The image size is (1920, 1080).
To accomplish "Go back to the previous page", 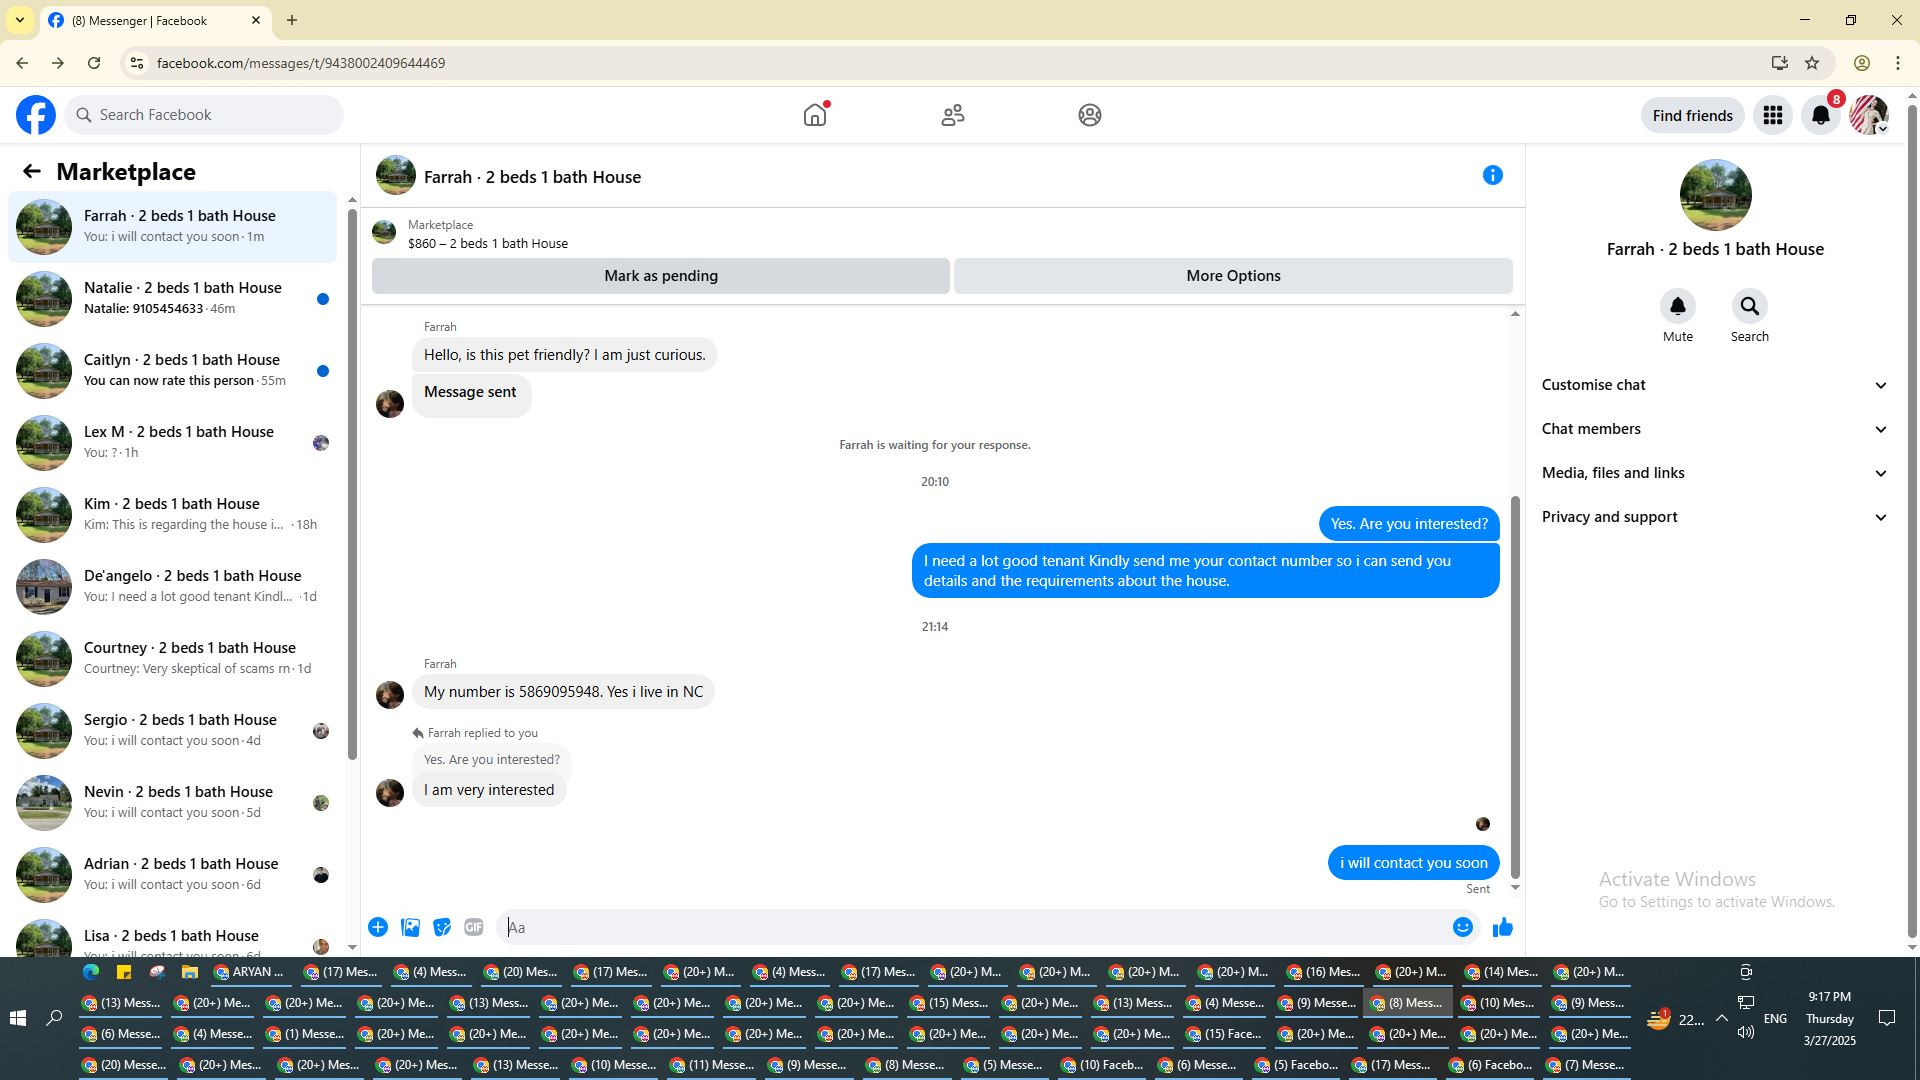I will coord(22,63).
